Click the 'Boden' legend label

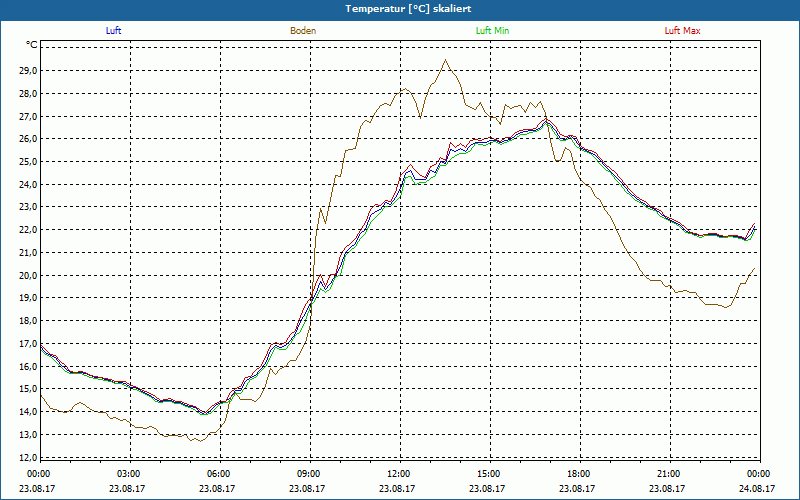point(303,31)
